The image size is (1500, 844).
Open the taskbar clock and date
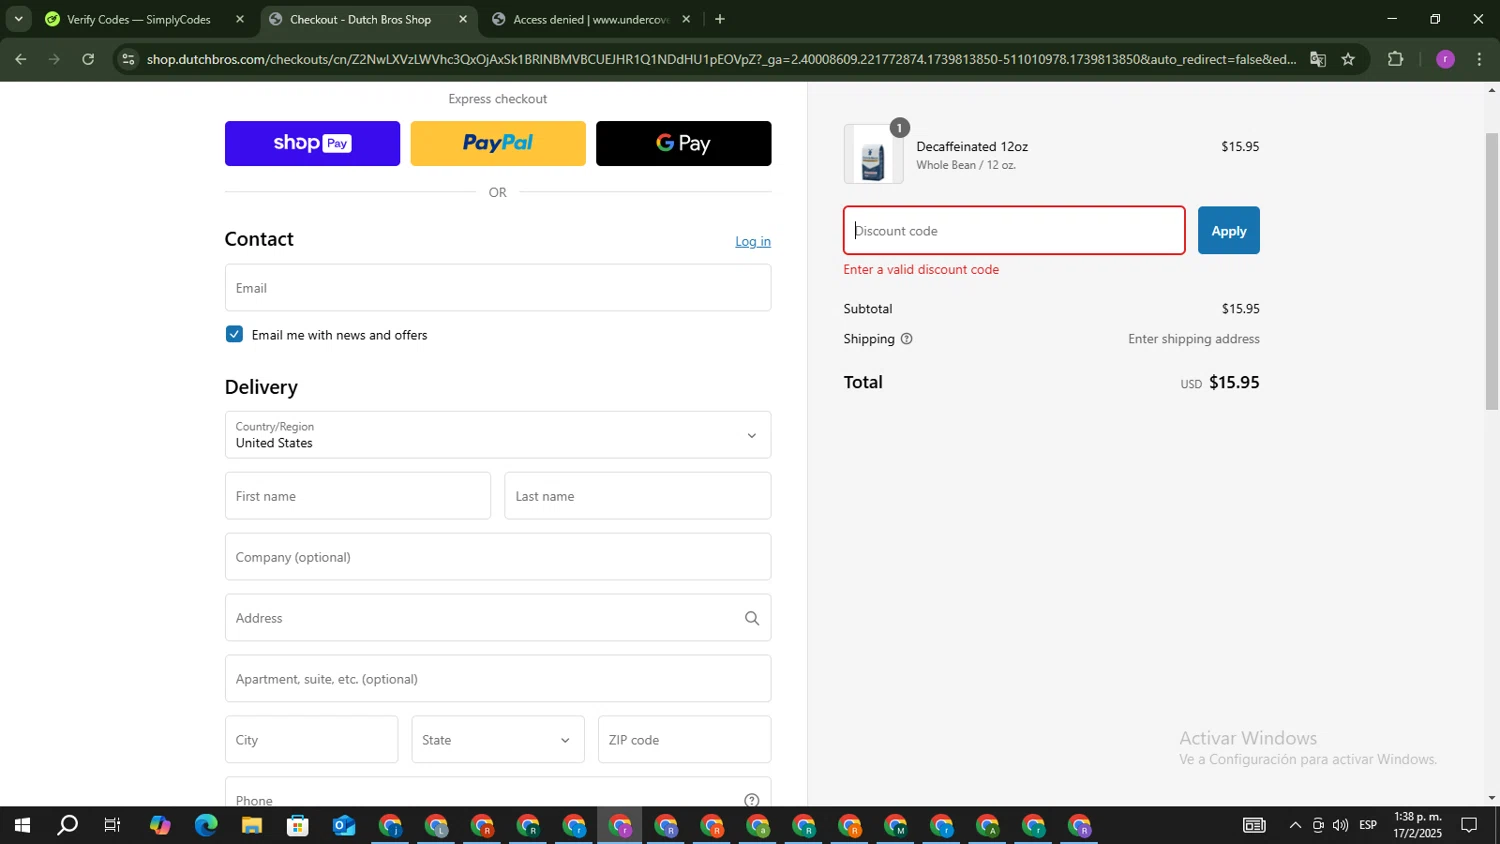[x=1418, y=826]
